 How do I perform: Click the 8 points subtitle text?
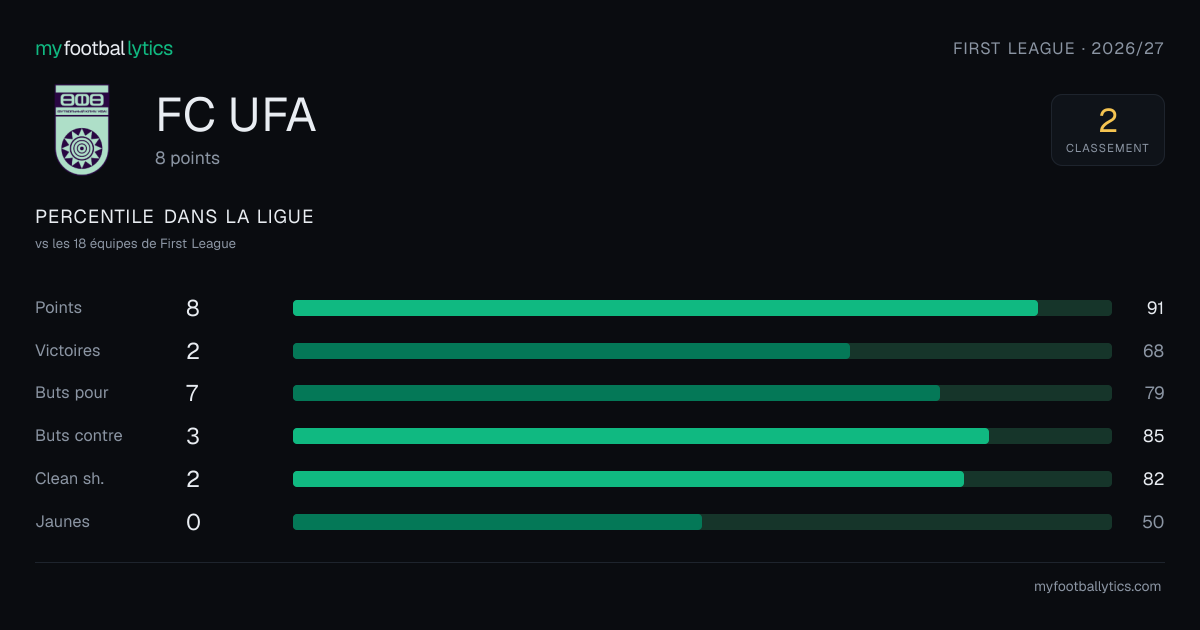187,158
